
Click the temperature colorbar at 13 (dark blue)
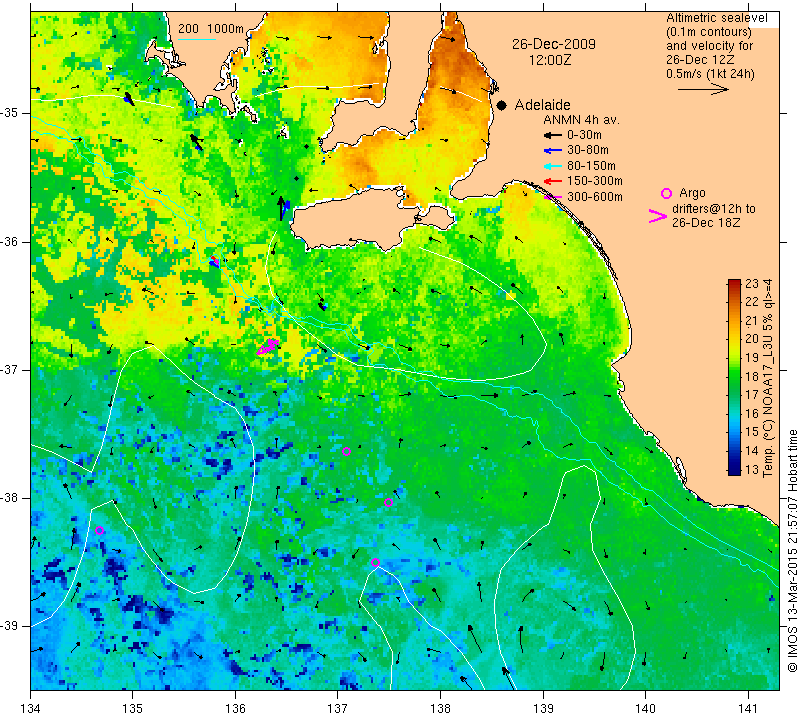pyautogui.click(x=734, y=470)
